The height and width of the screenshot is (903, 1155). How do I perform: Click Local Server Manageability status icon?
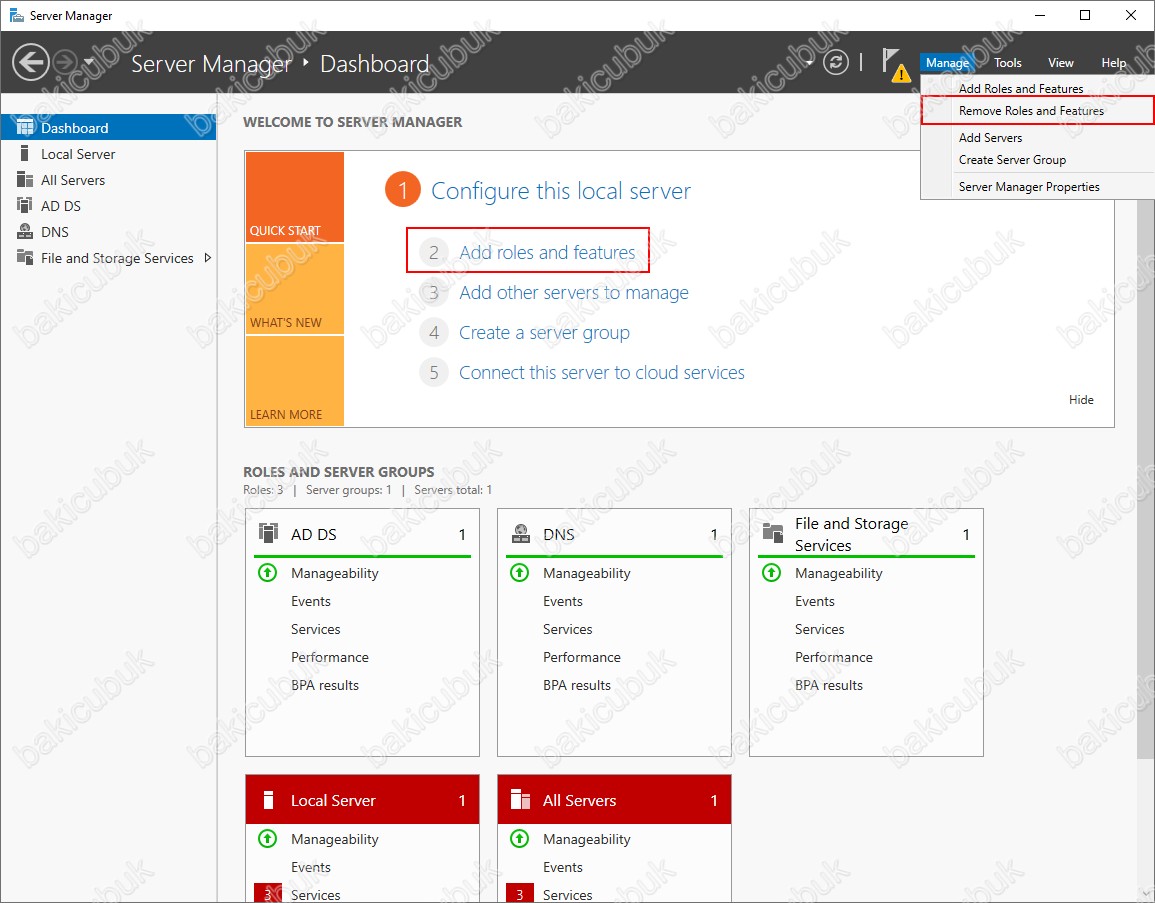point(267,838)
